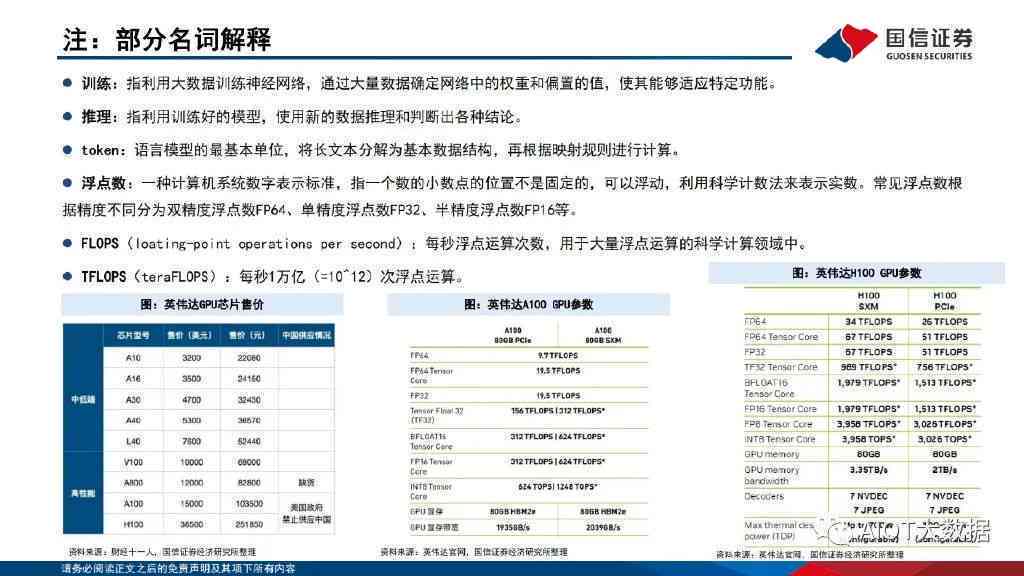Click the 9.7 TFLOPS value
The image size is (1024, 576).
[558, 355]
